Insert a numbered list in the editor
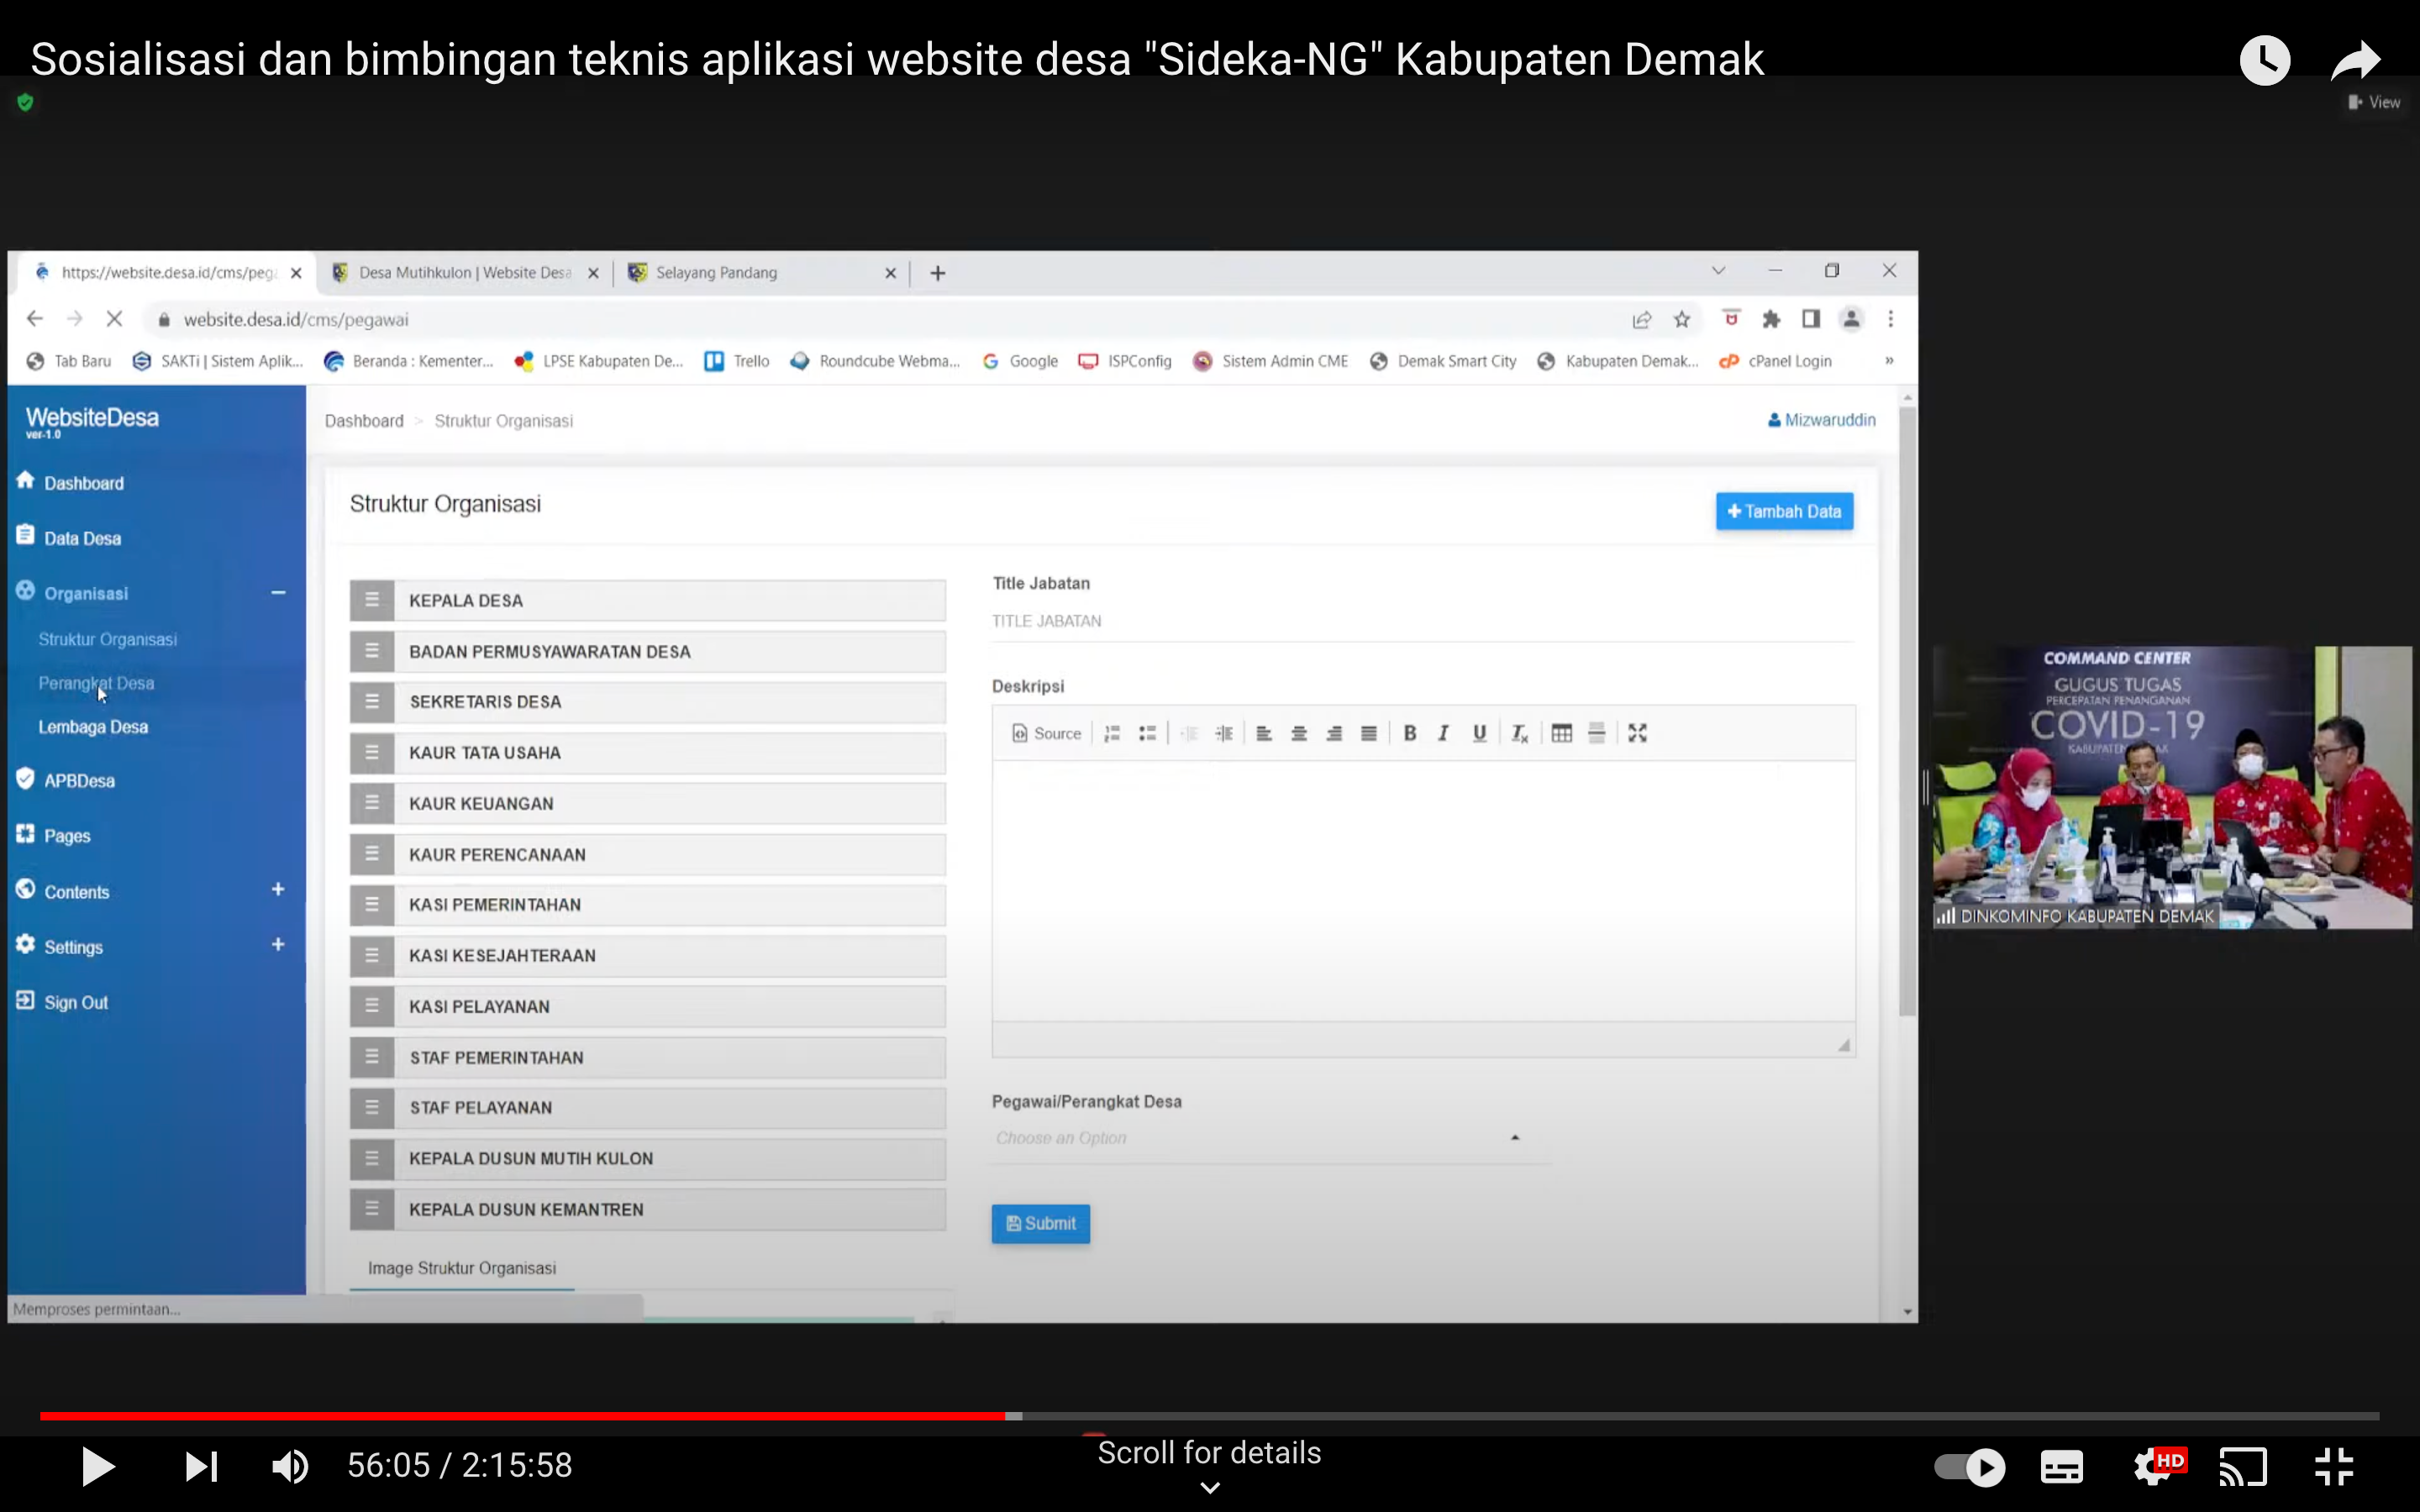This screenshot has height=1512, width=2420. coord(1112,733)
